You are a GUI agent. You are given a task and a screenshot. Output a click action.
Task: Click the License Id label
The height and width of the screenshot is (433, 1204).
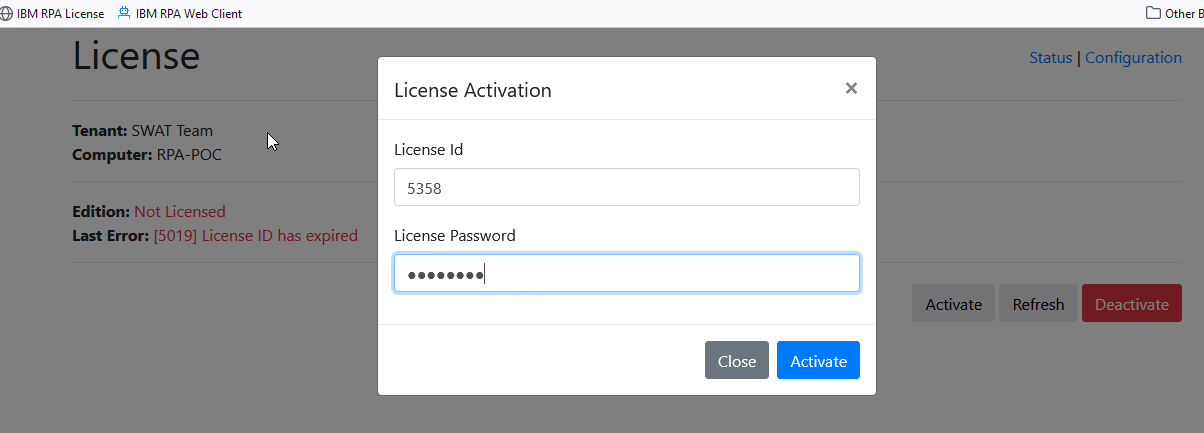pos(429,150)
